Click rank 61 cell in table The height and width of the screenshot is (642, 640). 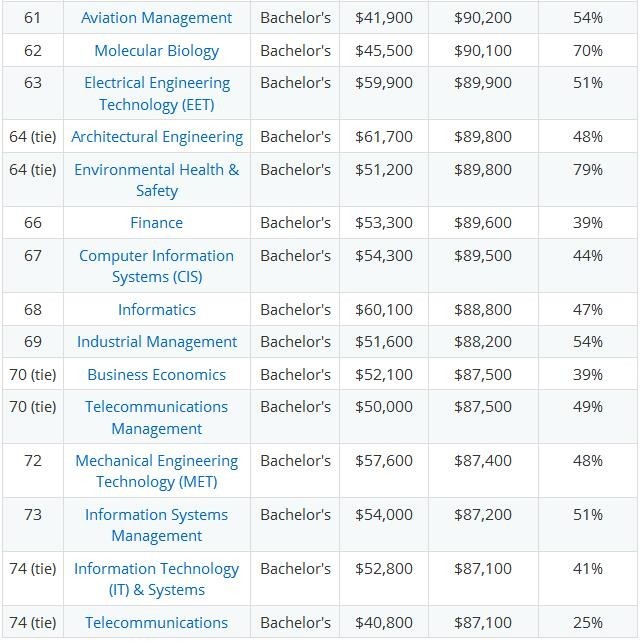tap(32, 18)
